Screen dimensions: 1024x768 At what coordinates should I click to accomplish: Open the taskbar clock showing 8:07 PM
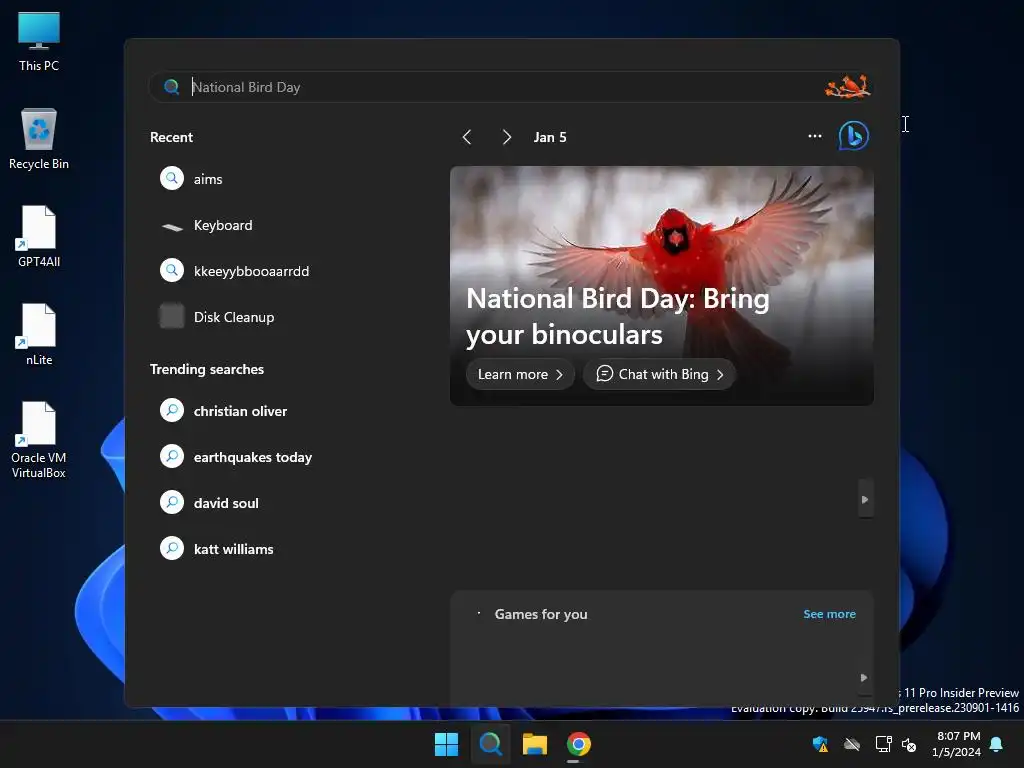click(956, 744)
